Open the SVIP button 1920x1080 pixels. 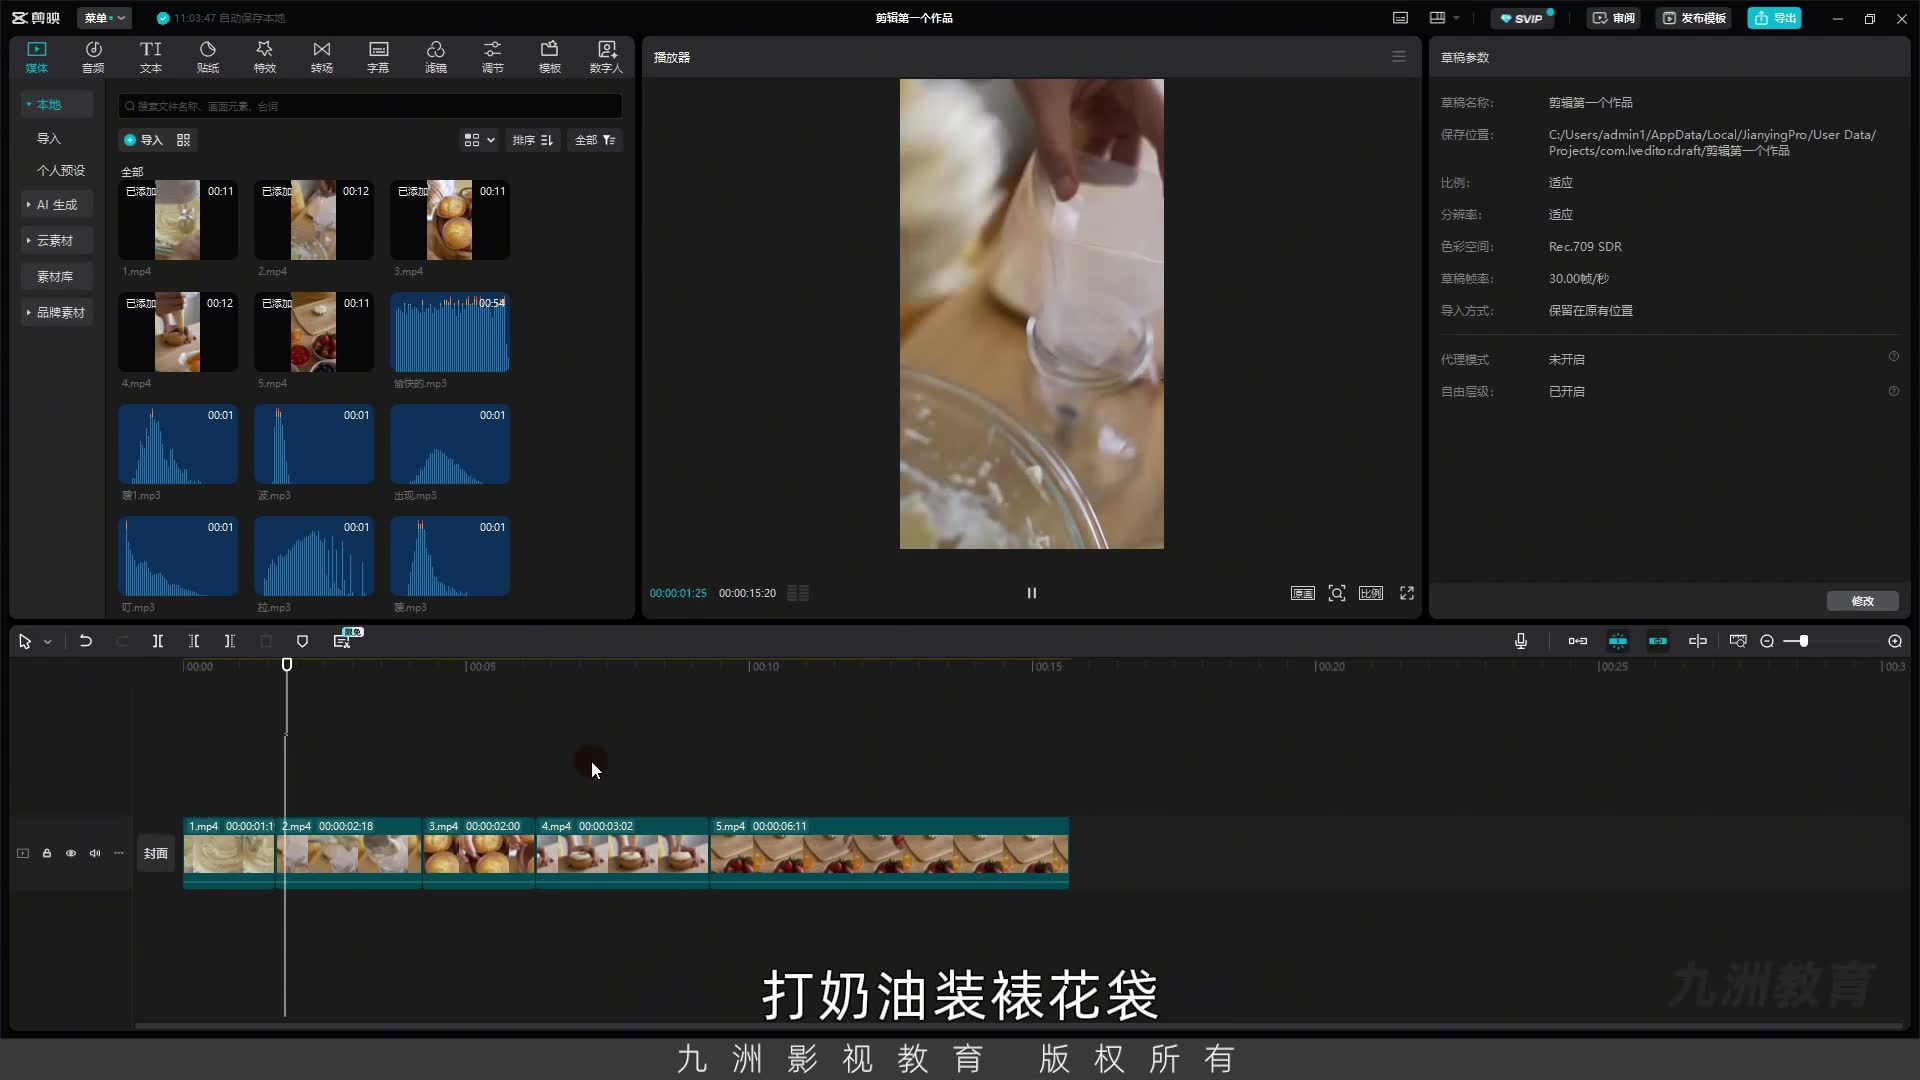pos(1522,18)
